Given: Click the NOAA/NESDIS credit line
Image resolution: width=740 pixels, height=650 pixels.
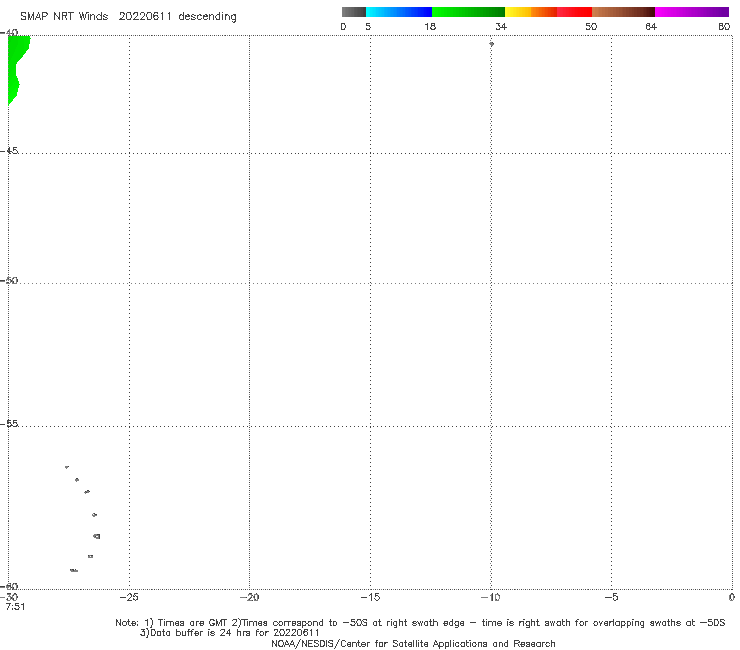Looking at the screenshot, I should pos(413,643).
